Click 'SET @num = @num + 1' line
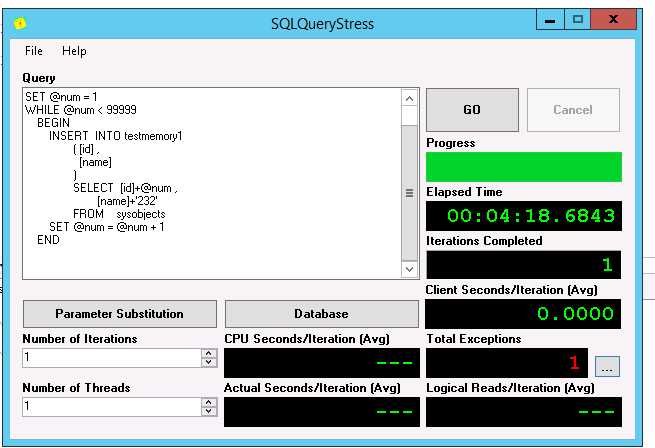 pyautogui.click(x=107, y=227)
